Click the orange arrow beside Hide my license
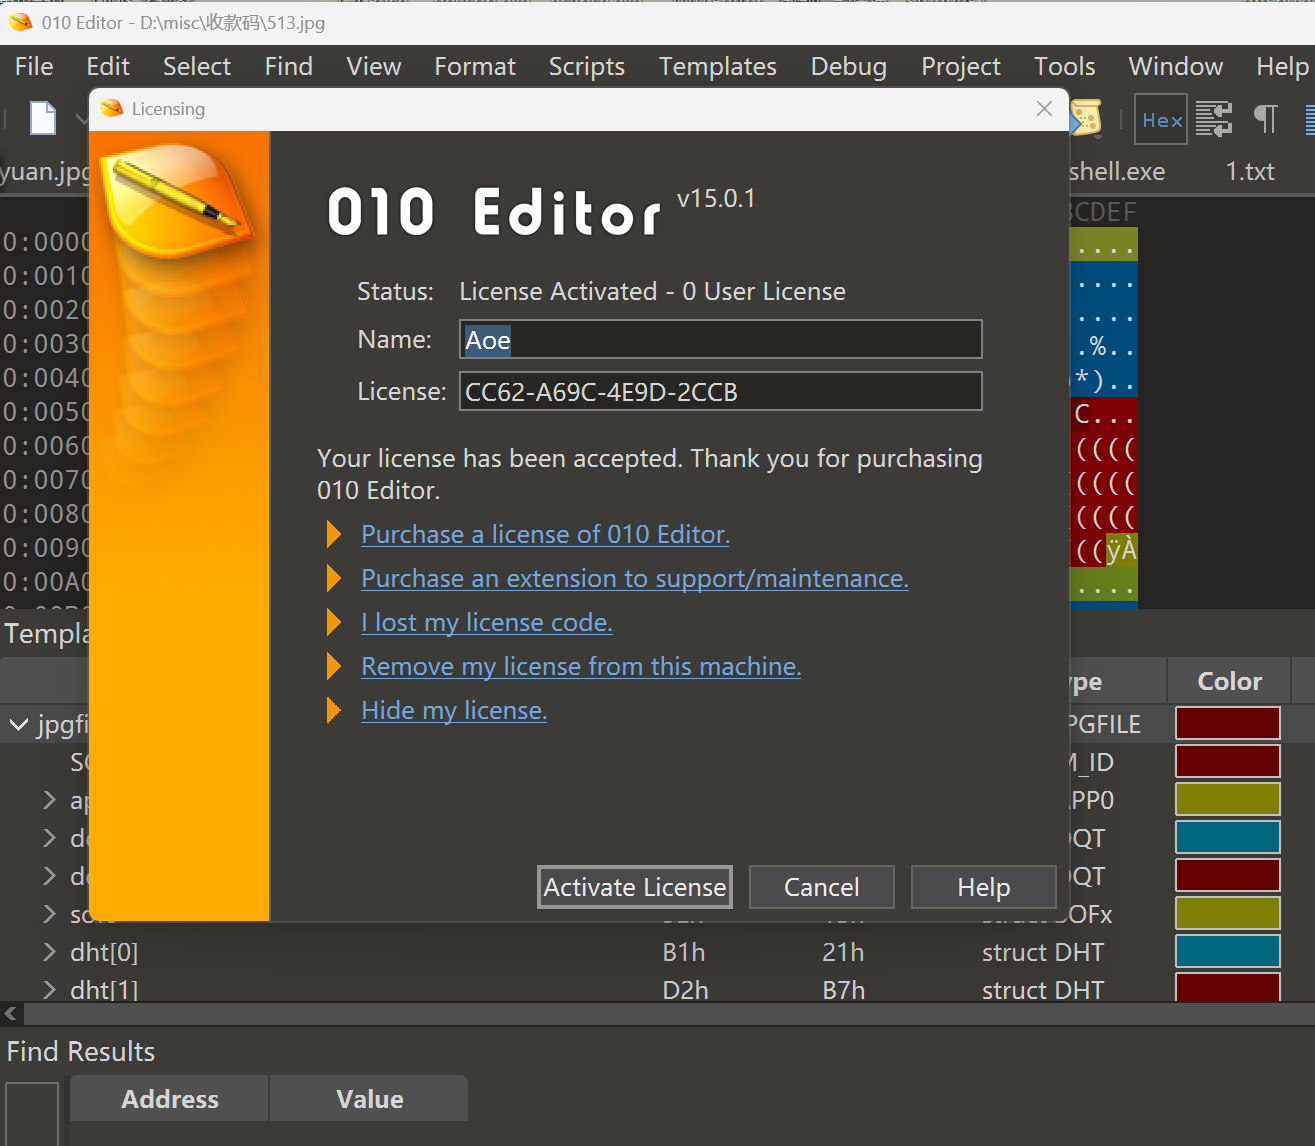Screen dimensions: 1315x1146 (x=334, y=710)
